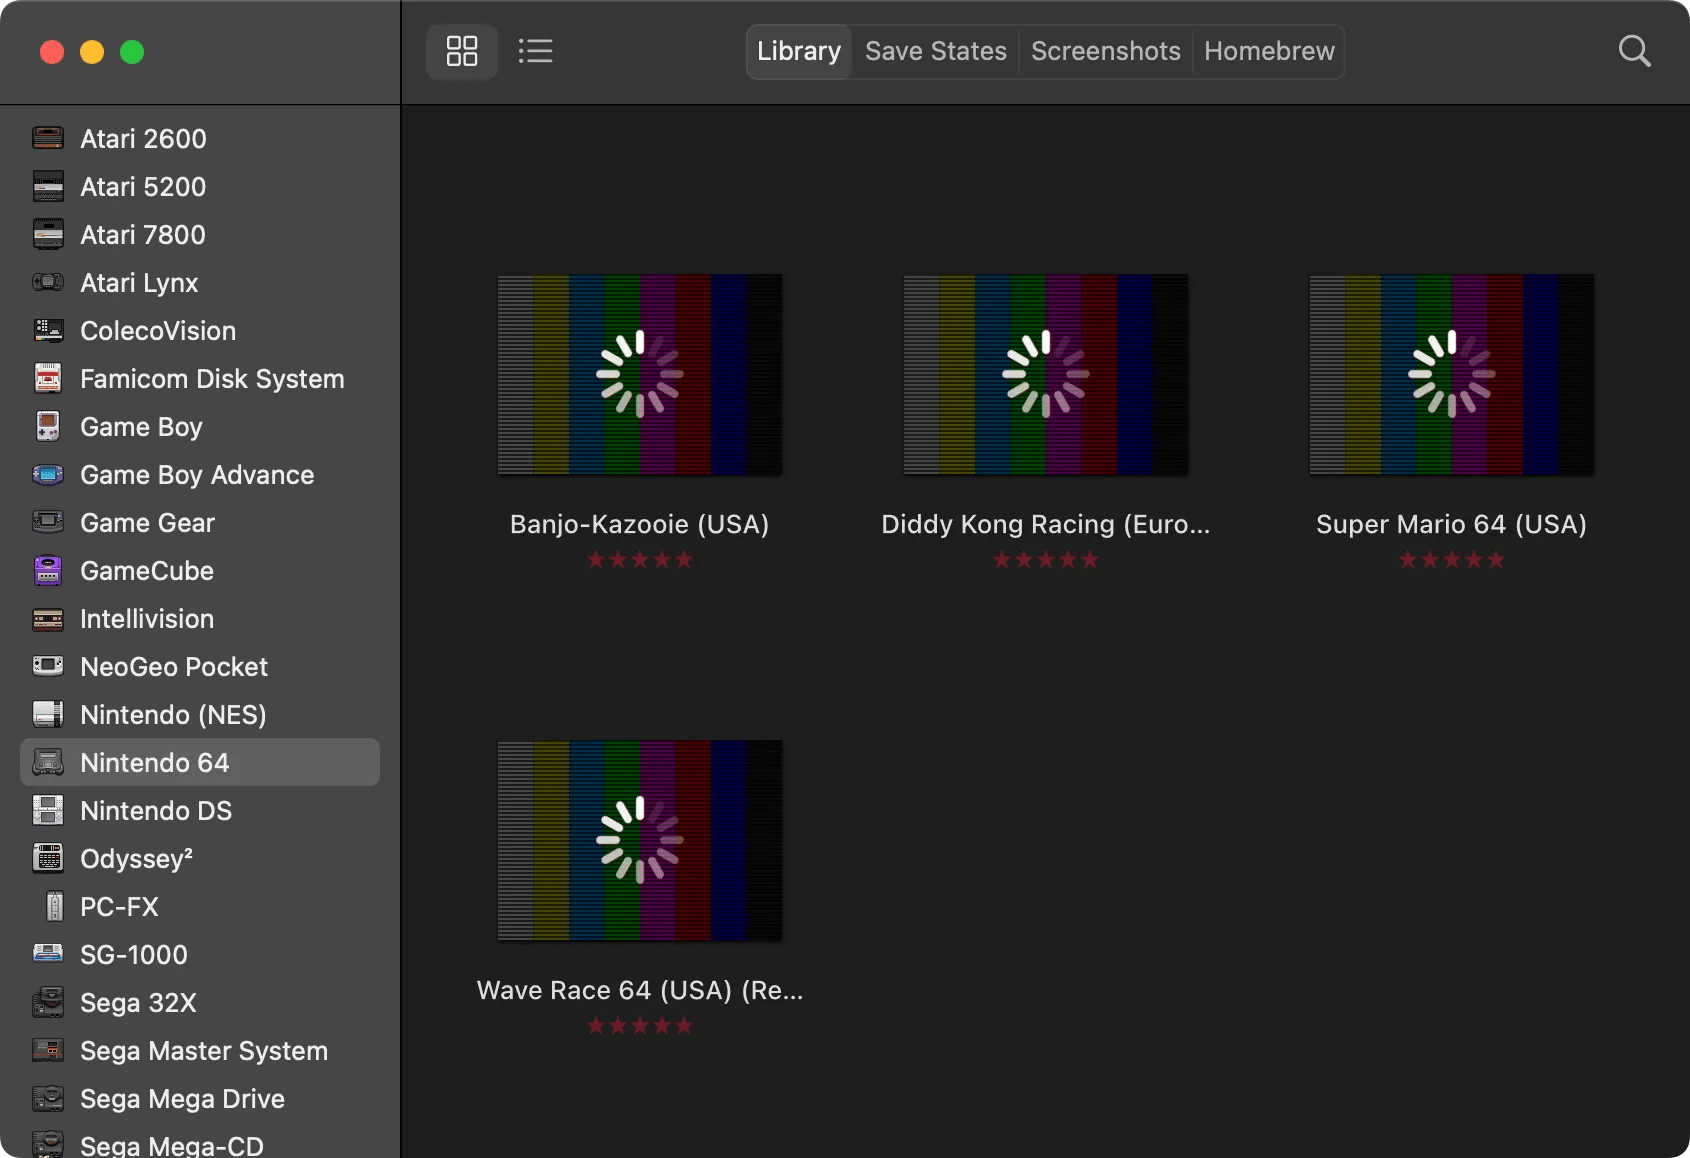
Task: Switch to grid view layout
Action: (x=462, y=51)
